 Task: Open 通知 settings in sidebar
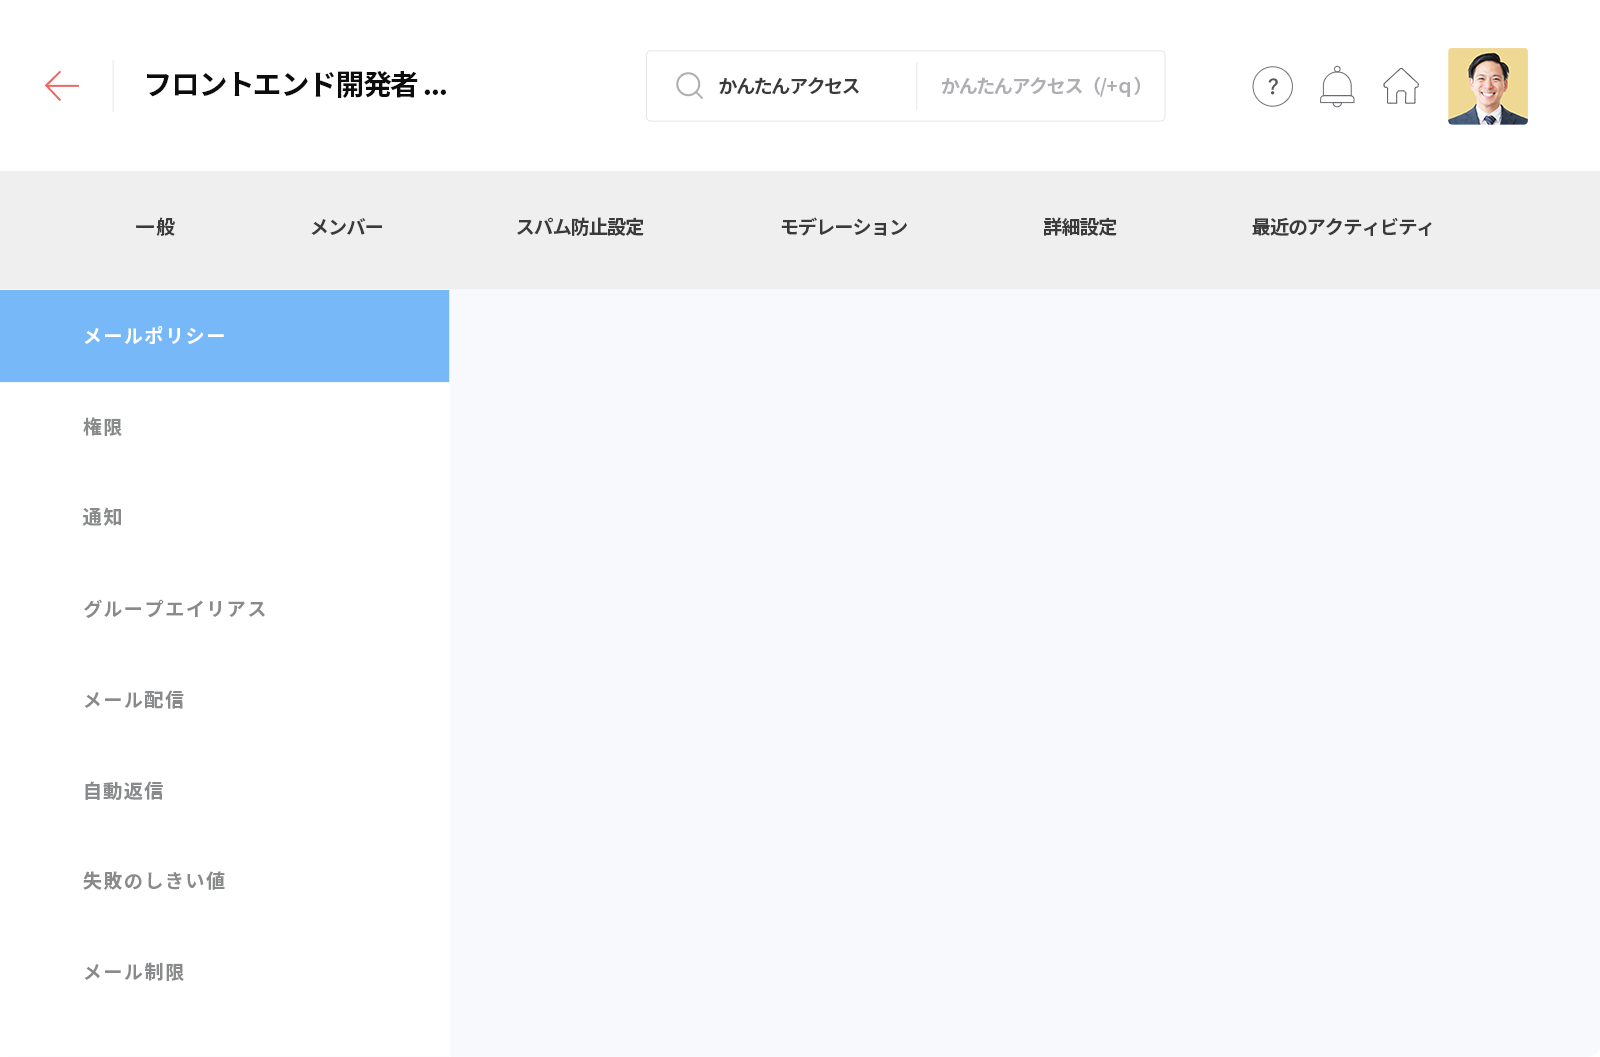(x=102, y=518)
